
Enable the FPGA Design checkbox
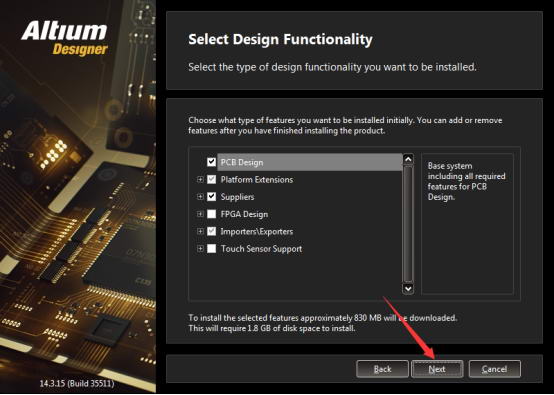pyautogui.click(x=211, y=214)
